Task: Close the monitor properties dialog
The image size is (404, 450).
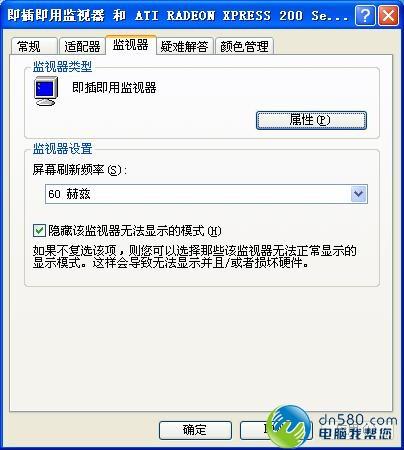Action: click(x=388, y=16)
